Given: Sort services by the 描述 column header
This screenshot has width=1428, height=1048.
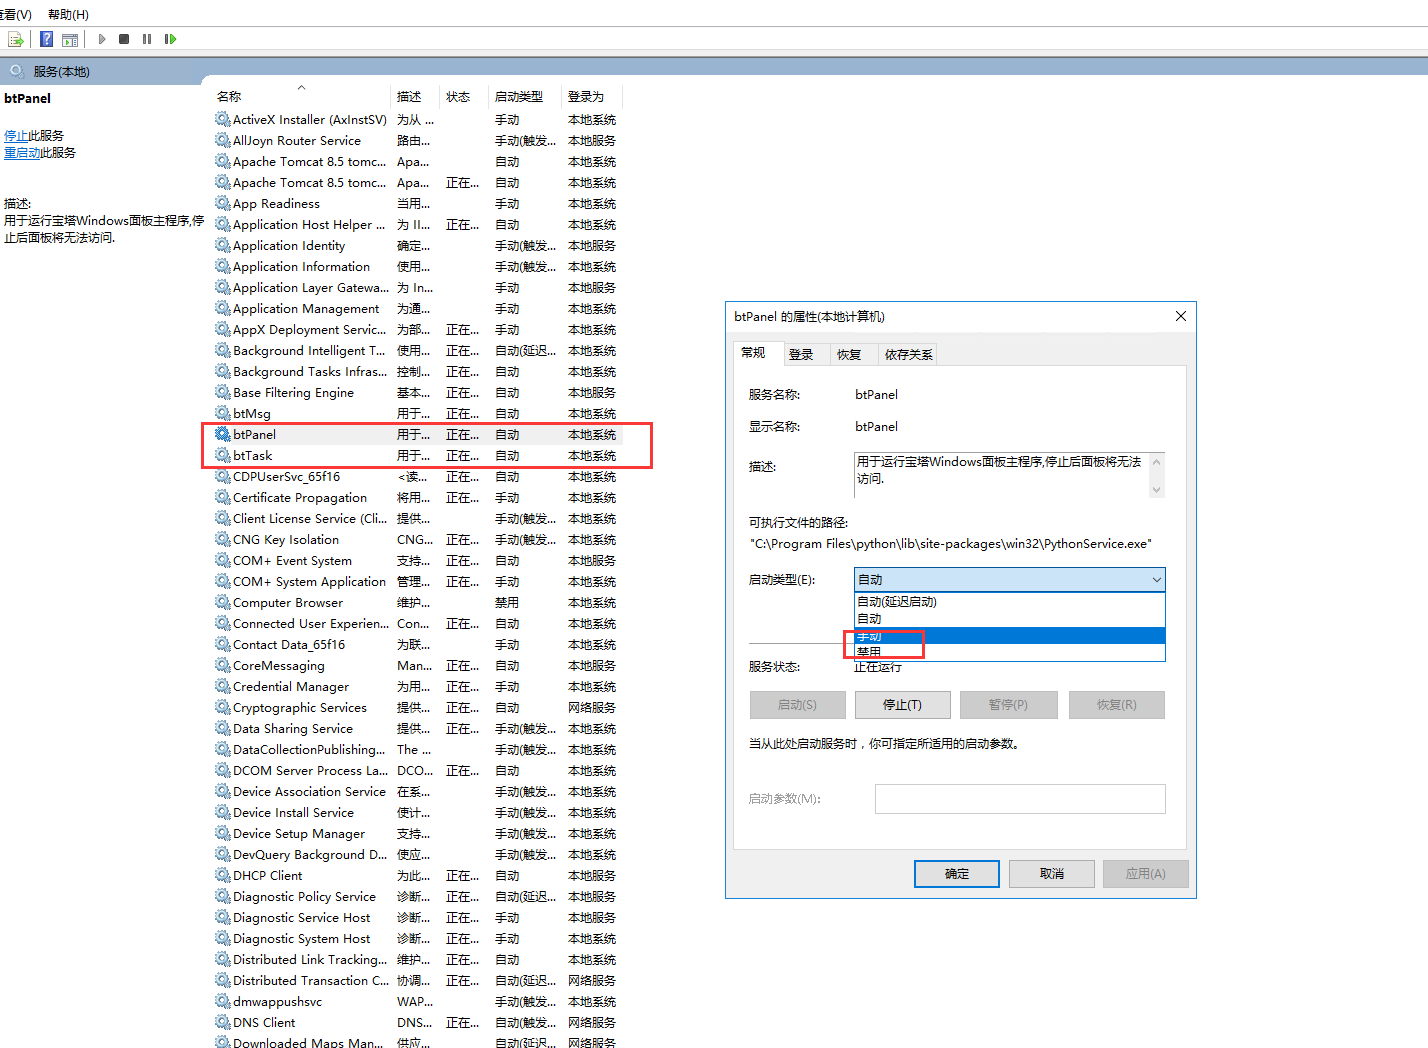Looking at the screenshot, I should (x=415, y=97).
